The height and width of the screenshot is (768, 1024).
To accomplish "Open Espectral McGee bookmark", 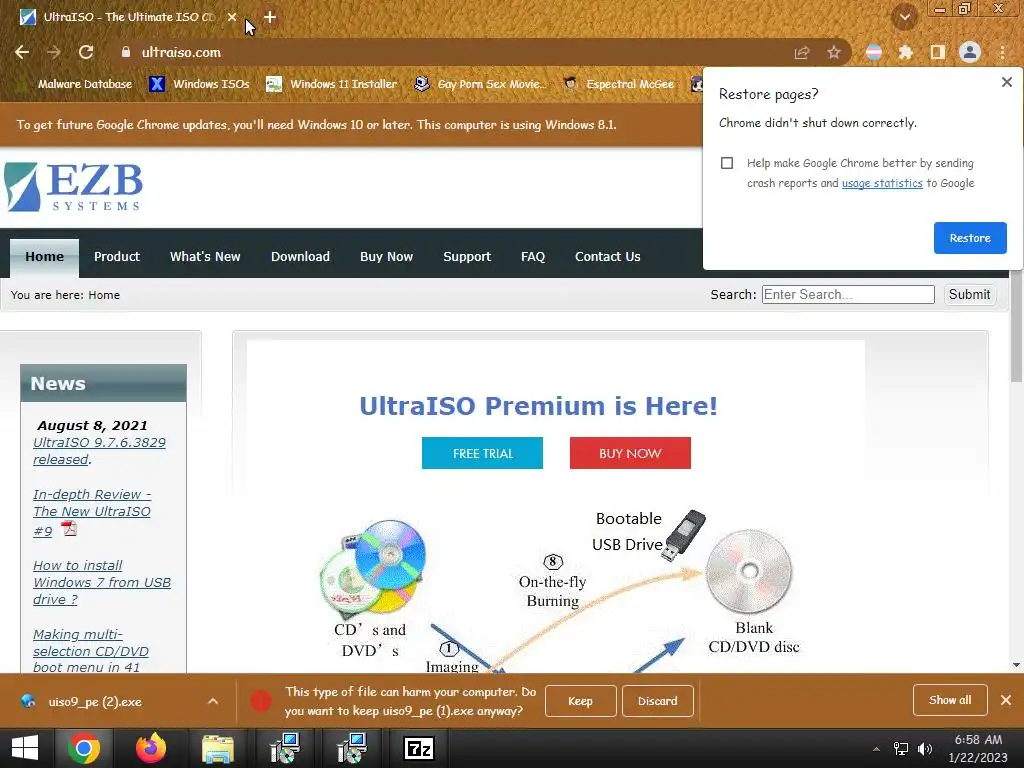I will (x=618, y=84).
